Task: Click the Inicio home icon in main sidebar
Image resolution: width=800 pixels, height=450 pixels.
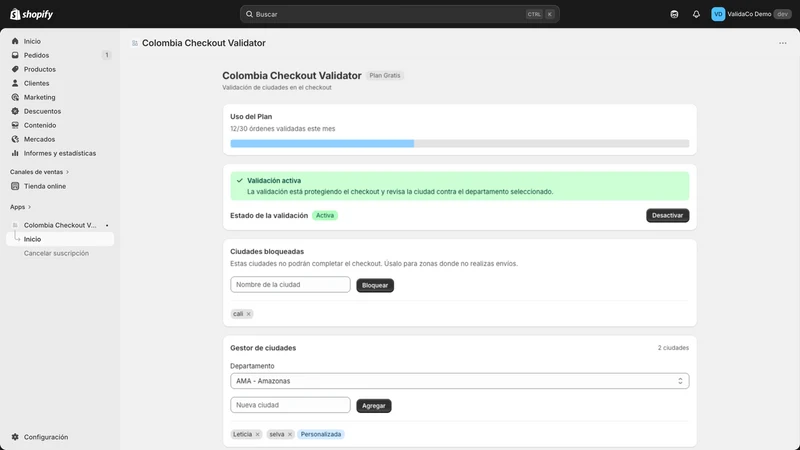Action: [x=15, y=41]
